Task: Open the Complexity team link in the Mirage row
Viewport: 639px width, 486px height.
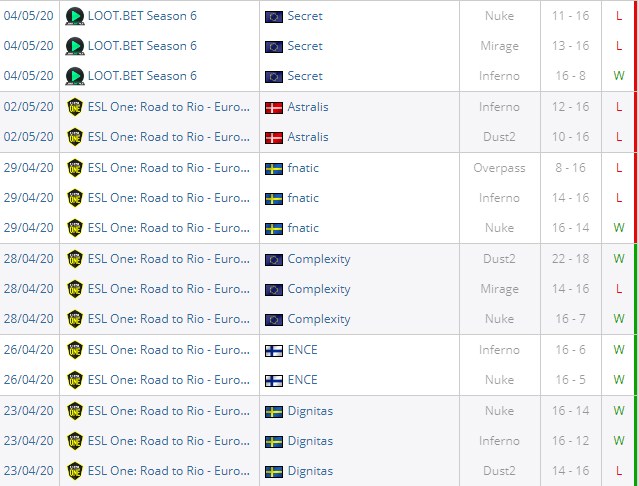Action: (319, 289)
